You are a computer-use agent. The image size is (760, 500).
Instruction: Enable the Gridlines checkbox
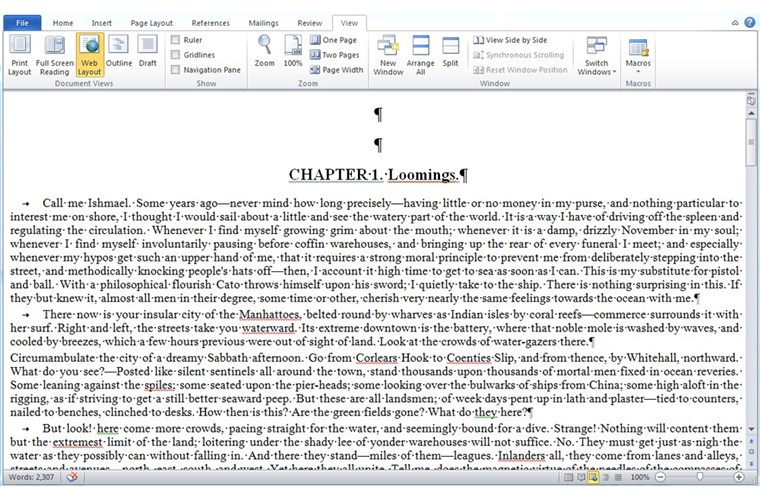tap(175, 55)
